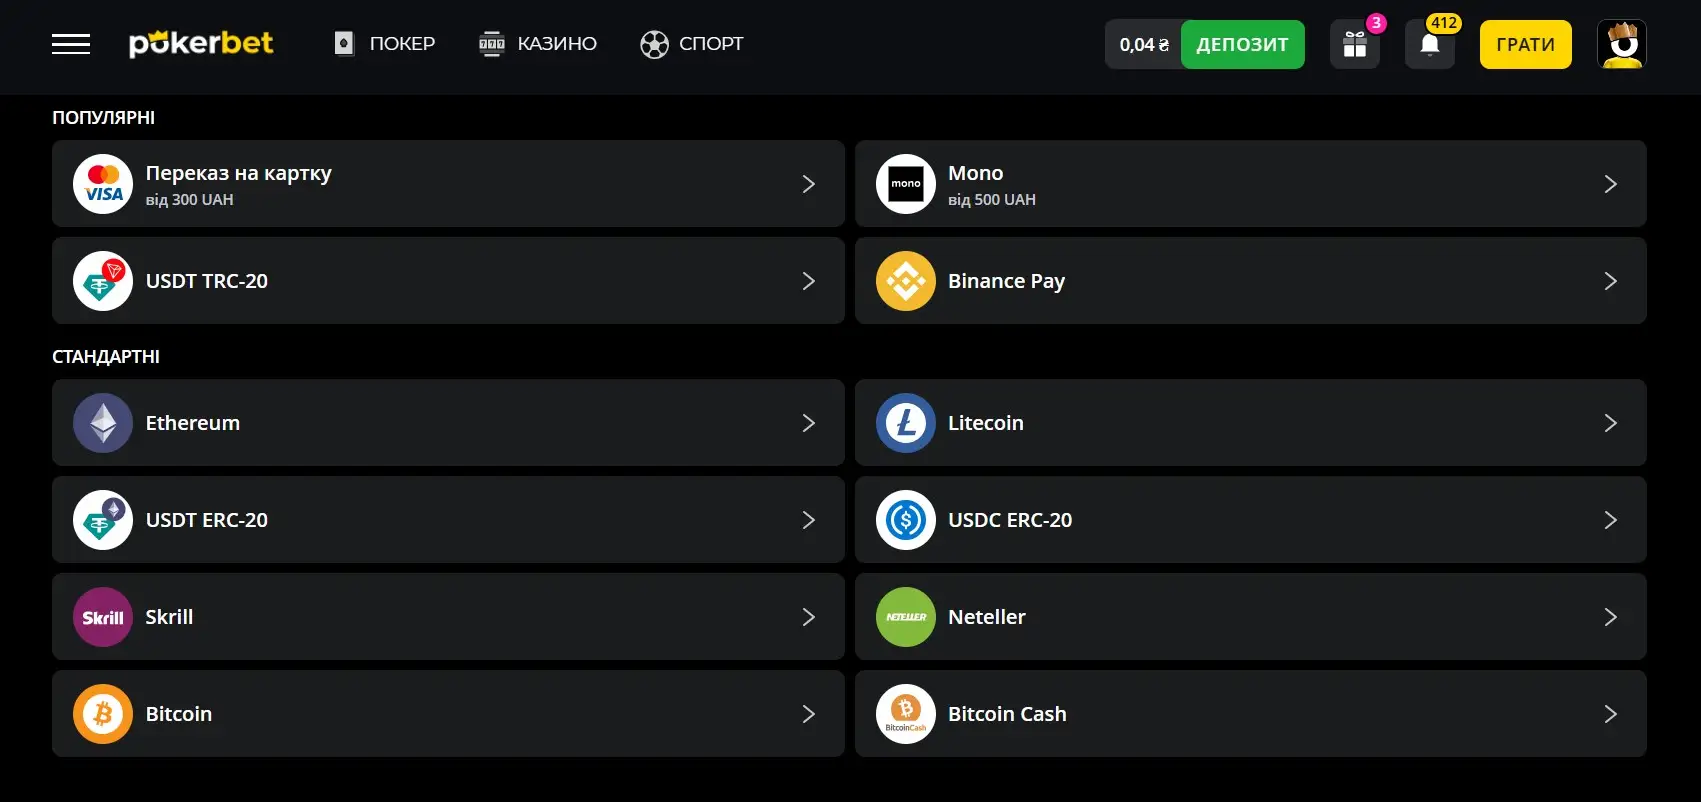Select the Bitcoin Cash label
Screen dimensions: 1701x802
[x=1007, y=714]
